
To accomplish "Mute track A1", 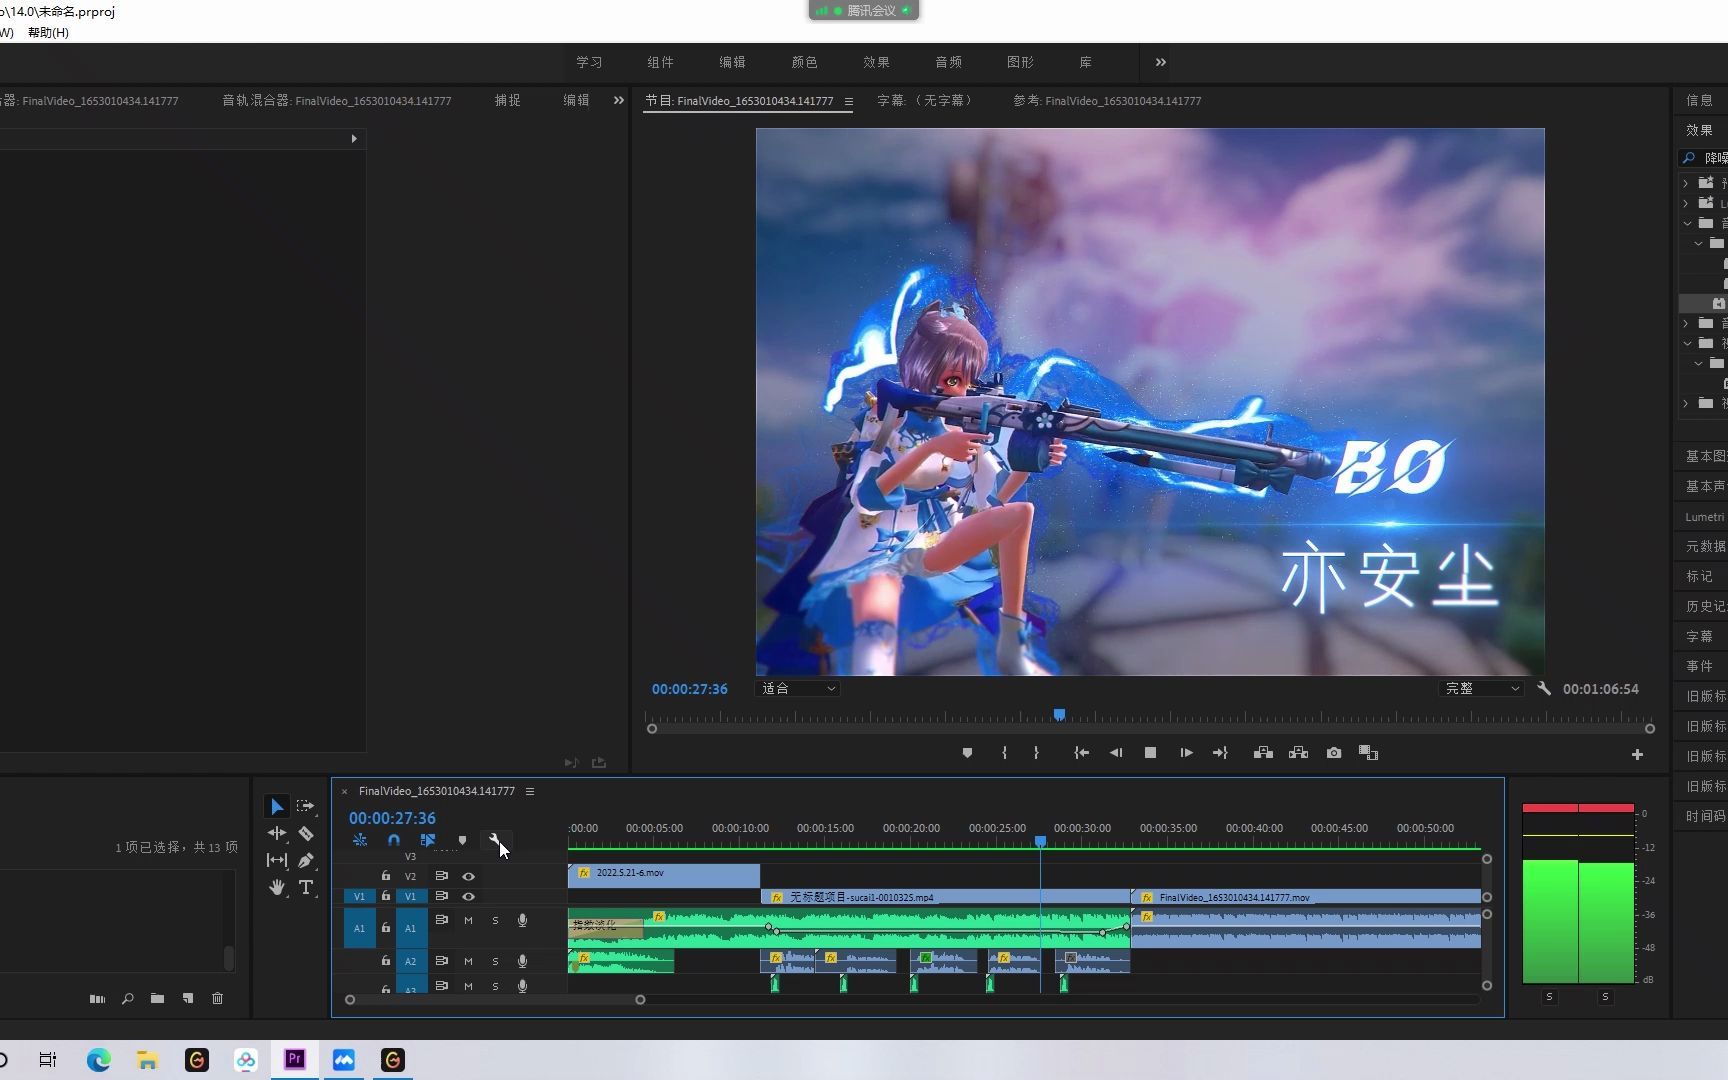I will (468, 920).
